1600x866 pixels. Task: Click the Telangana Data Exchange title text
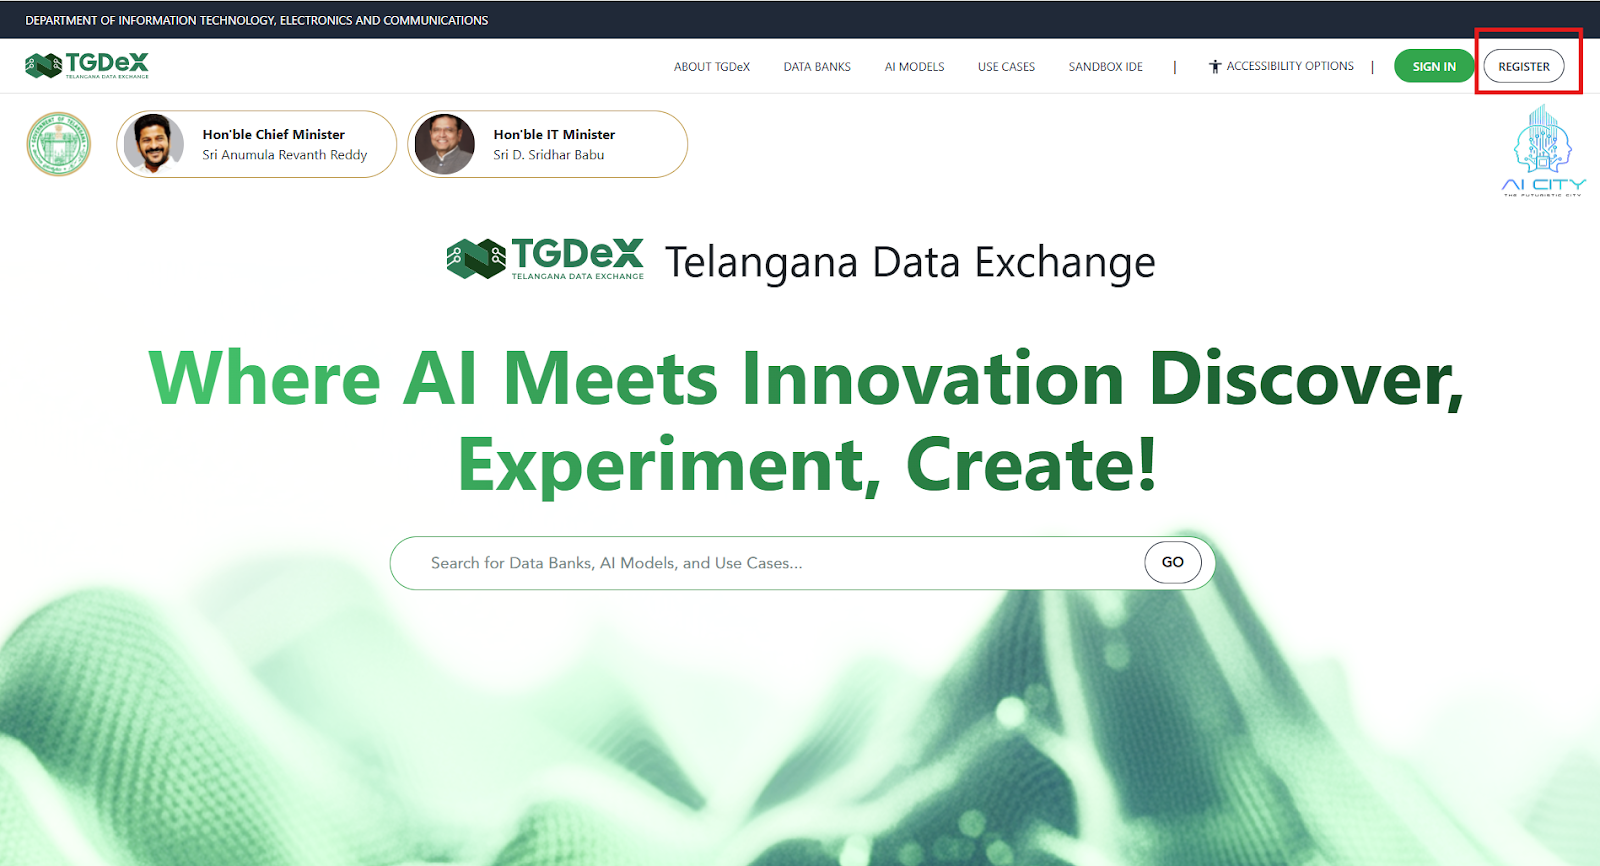[910, 263]
